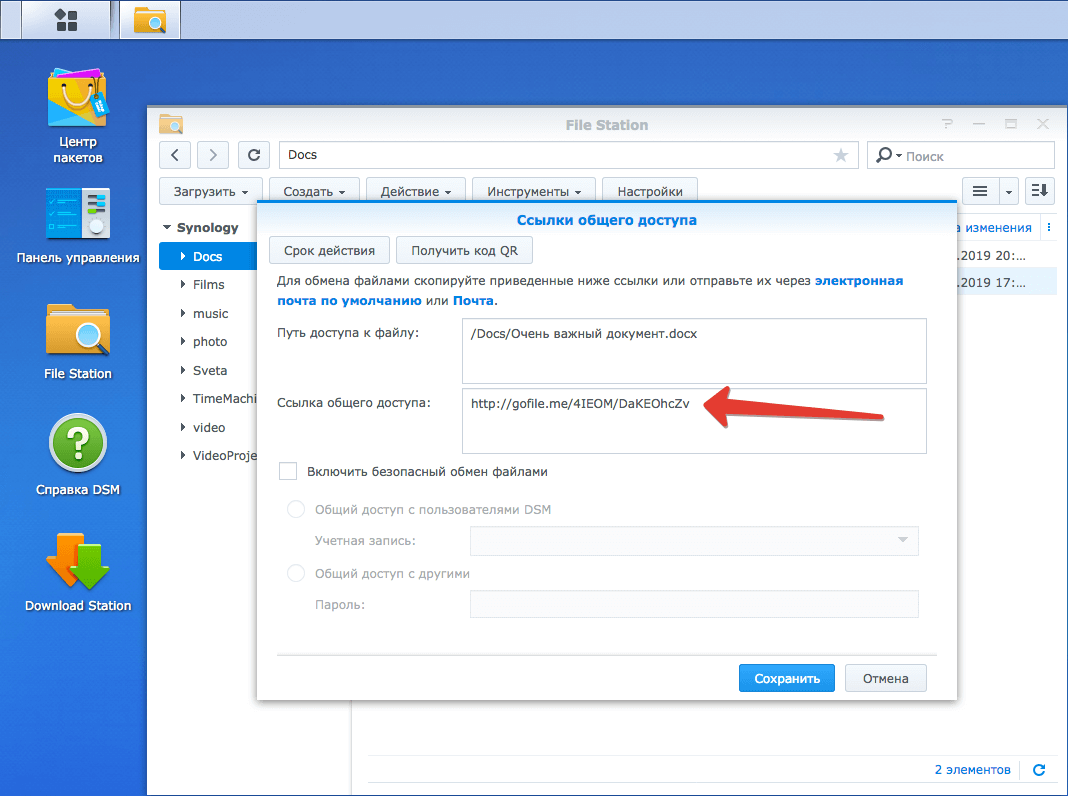The image size is (1068, 796).
Task: Select sharing with DSM users radio option
Action: click(x=296, y=510)
